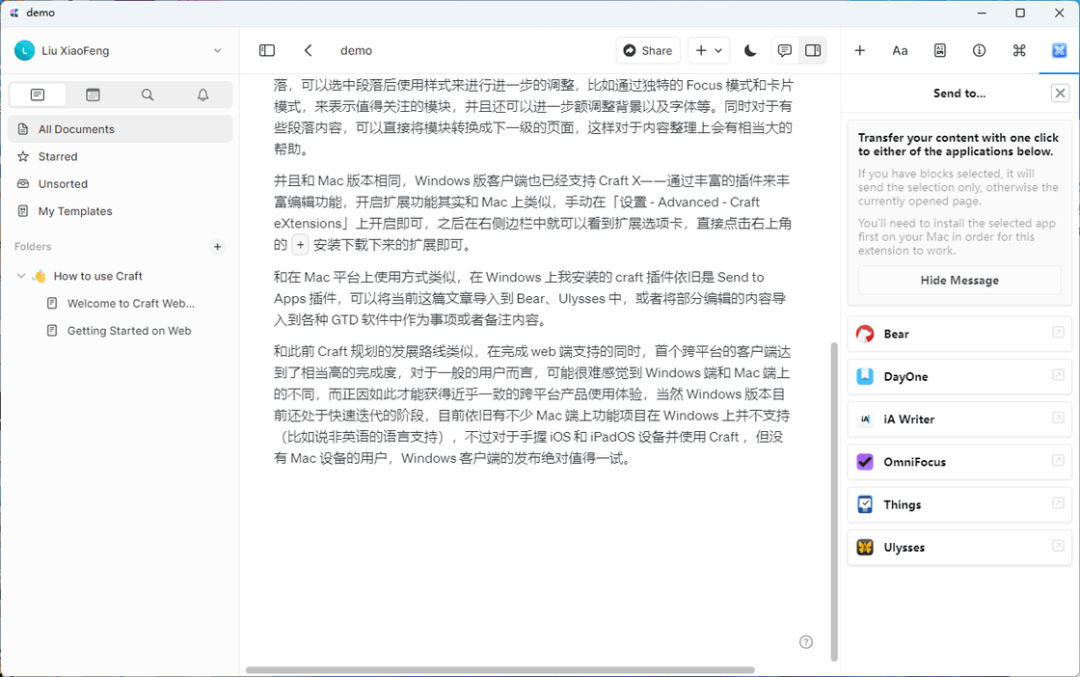Expand the Liu XiaoFeng account dropdown

click(218, 50)
